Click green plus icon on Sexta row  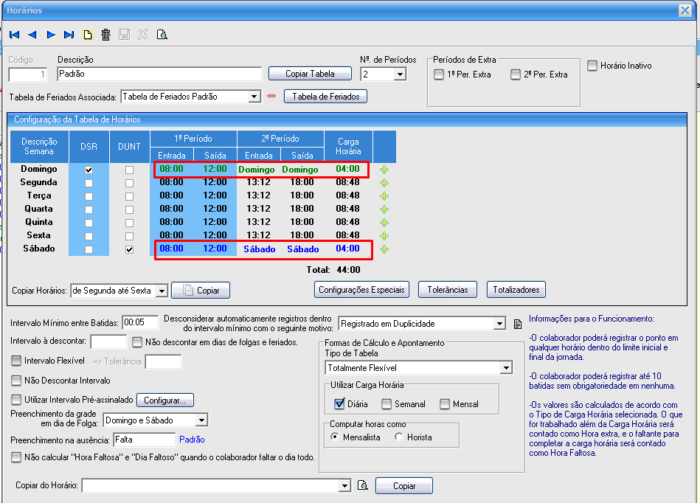click(x=384, y=236)
